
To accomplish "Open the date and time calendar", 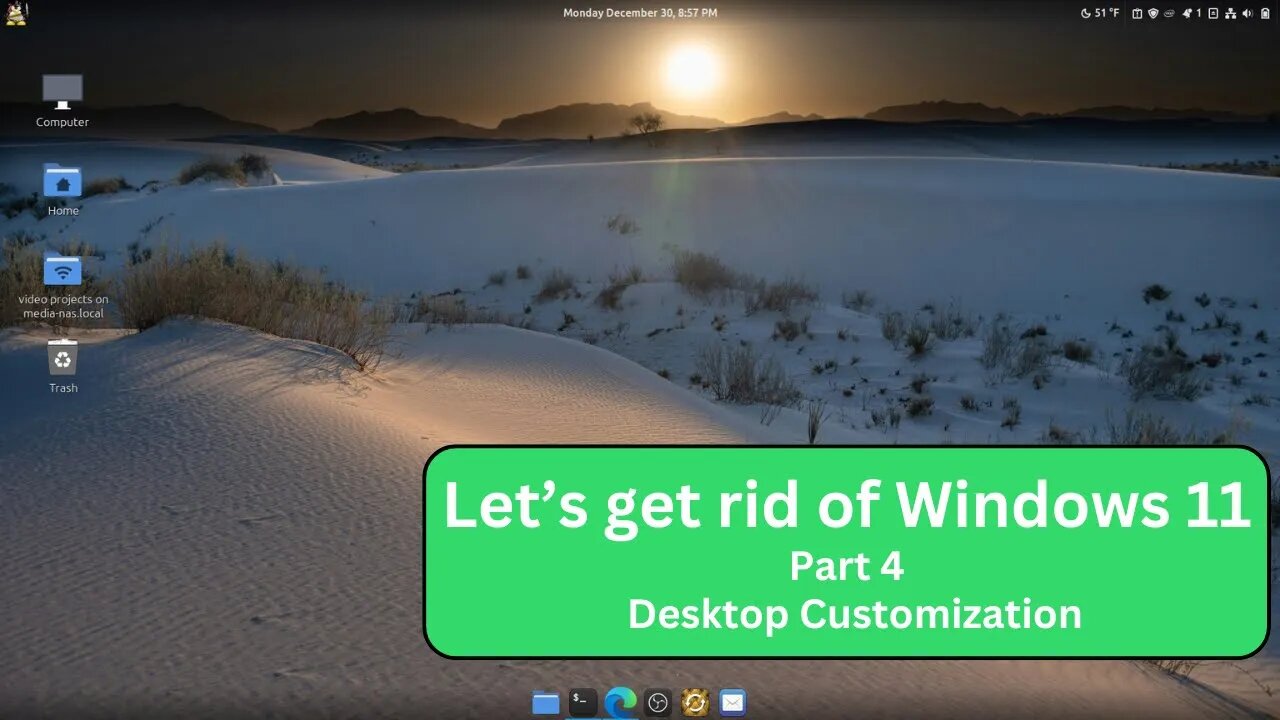I will point(640,13).
